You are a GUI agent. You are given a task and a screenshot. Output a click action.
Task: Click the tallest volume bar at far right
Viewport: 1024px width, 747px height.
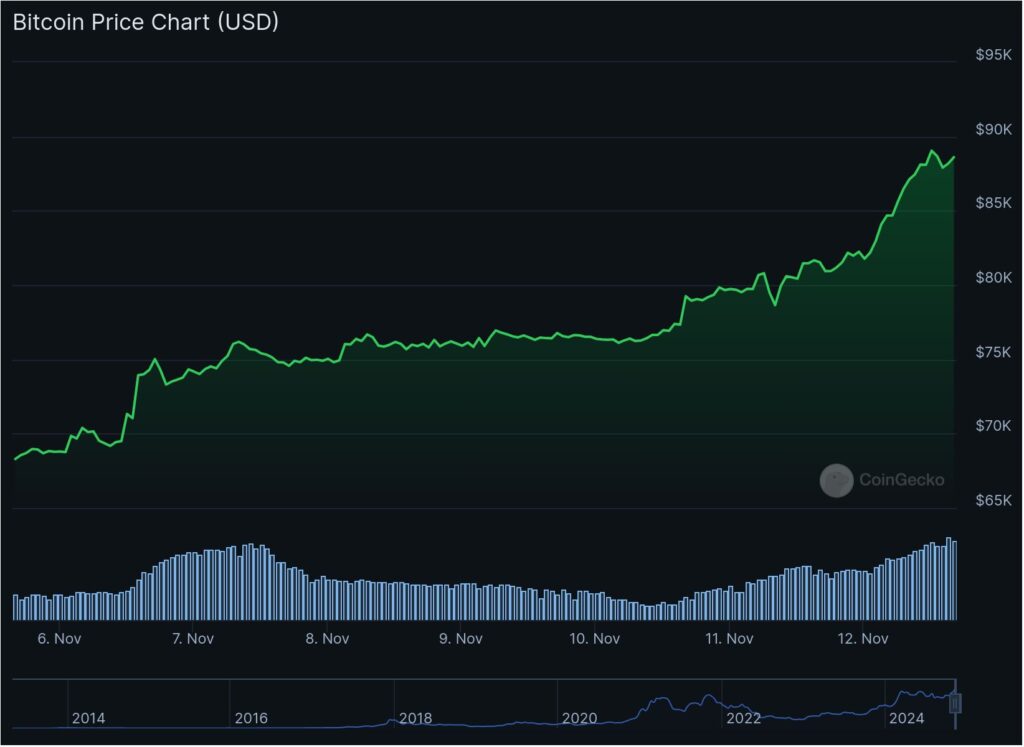(949, 578)
